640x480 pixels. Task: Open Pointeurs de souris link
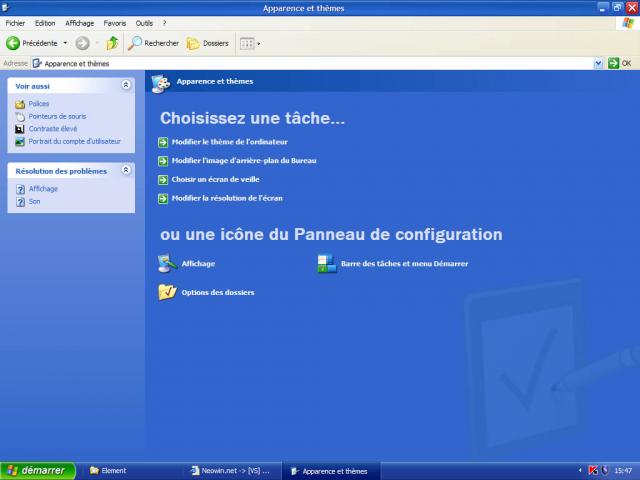point(57,116)
